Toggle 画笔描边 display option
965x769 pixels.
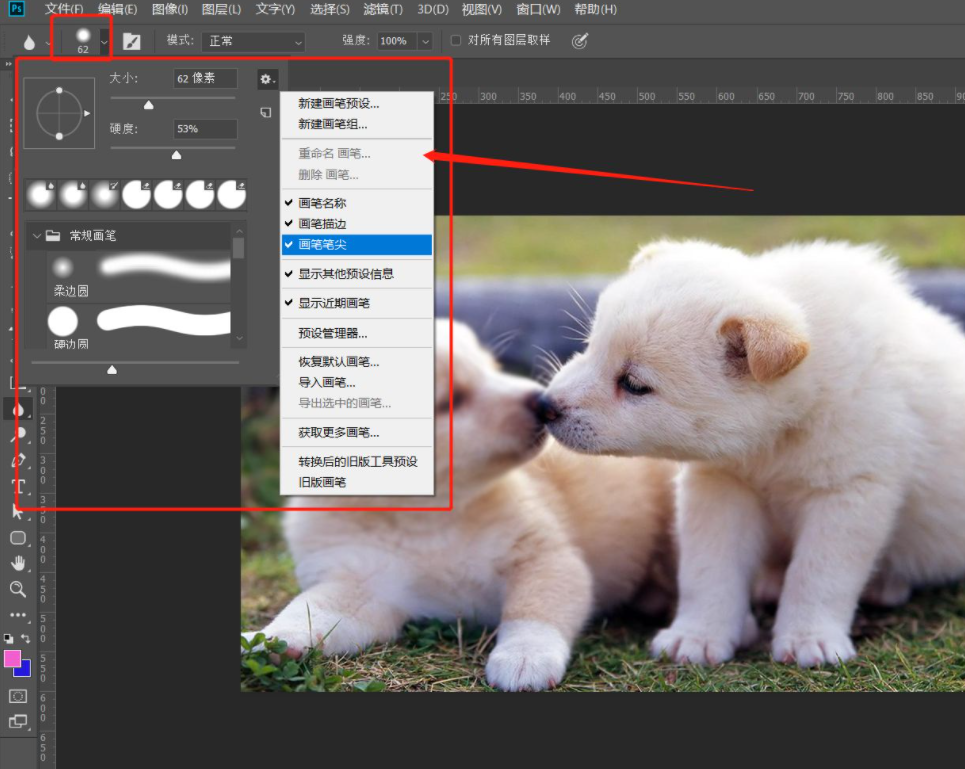coord(357,223)
